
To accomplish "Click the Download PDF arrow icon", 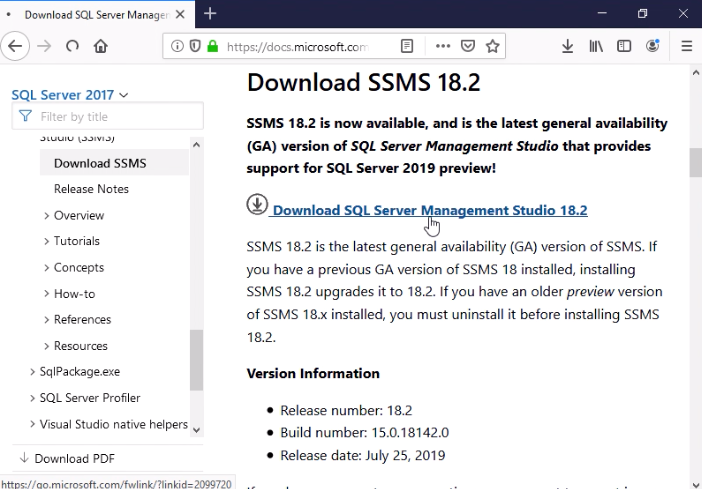I will [24, 458].
